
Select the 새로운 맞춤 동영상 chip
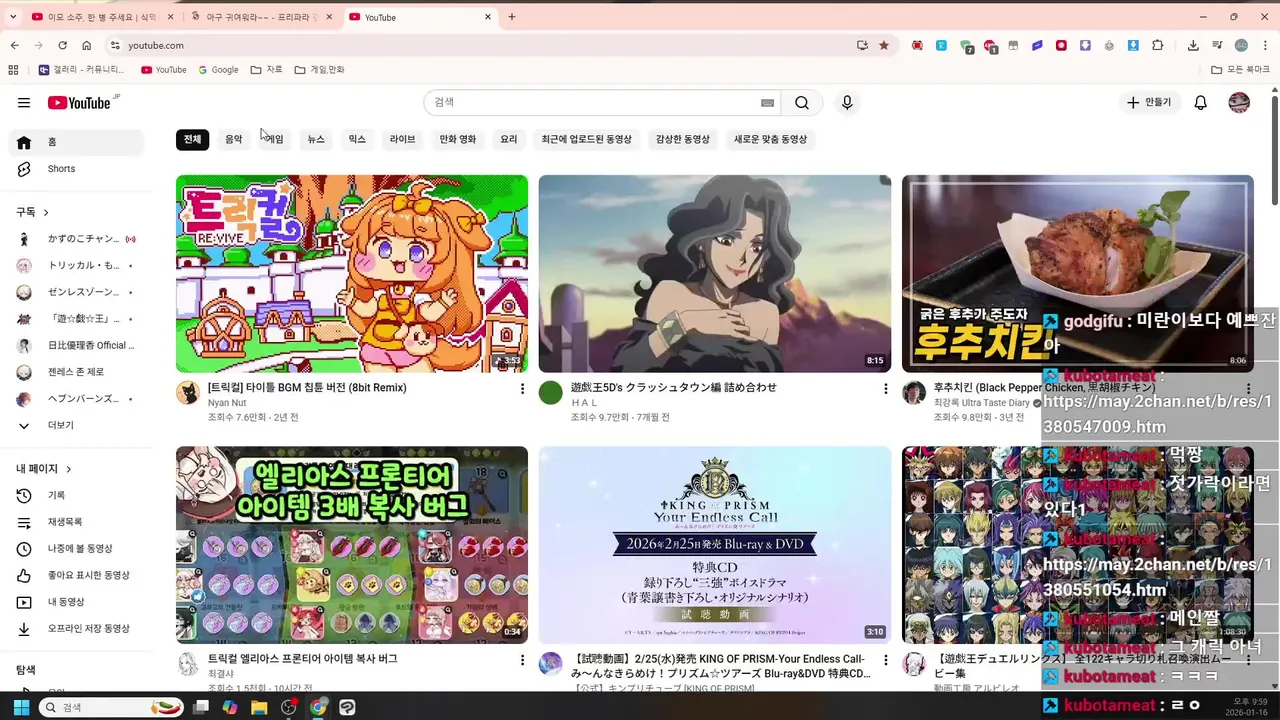click(770, 140)
